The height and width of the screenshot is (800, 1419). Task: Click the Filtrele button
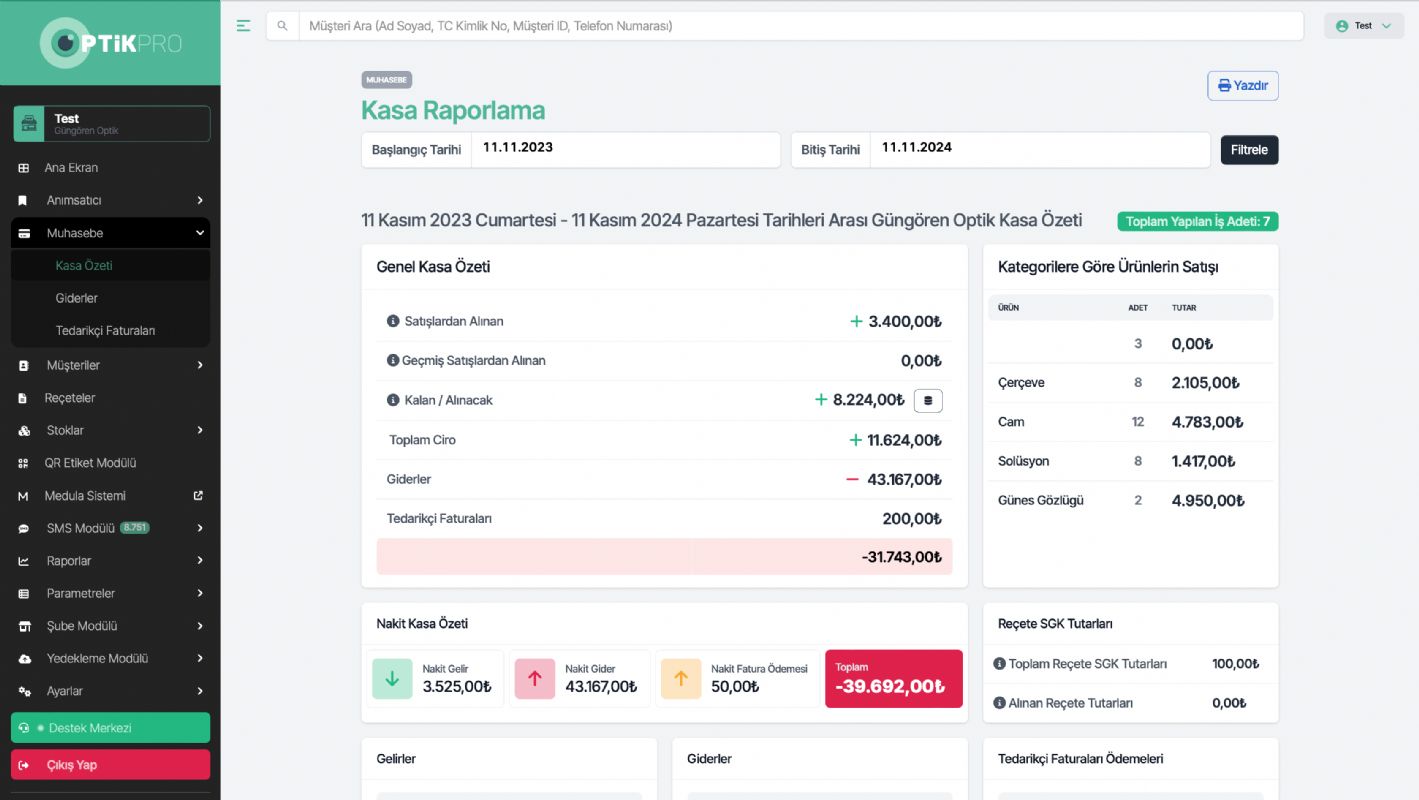[x=1249, y=150]
